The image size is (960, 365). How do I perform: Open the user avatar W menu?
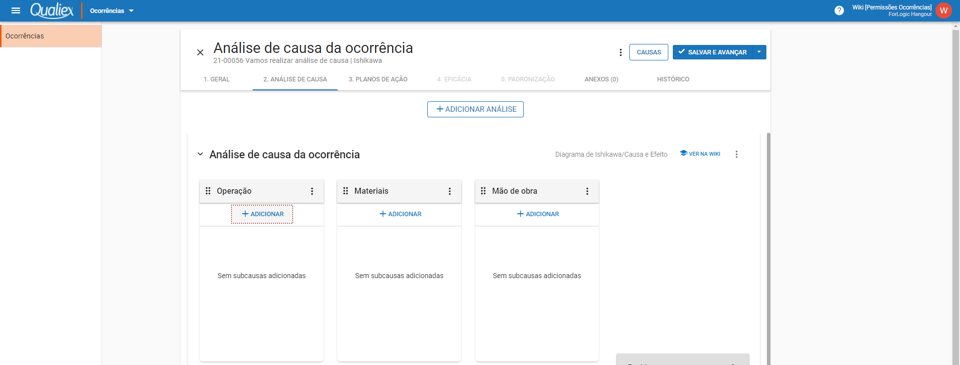tap(943, 10)
